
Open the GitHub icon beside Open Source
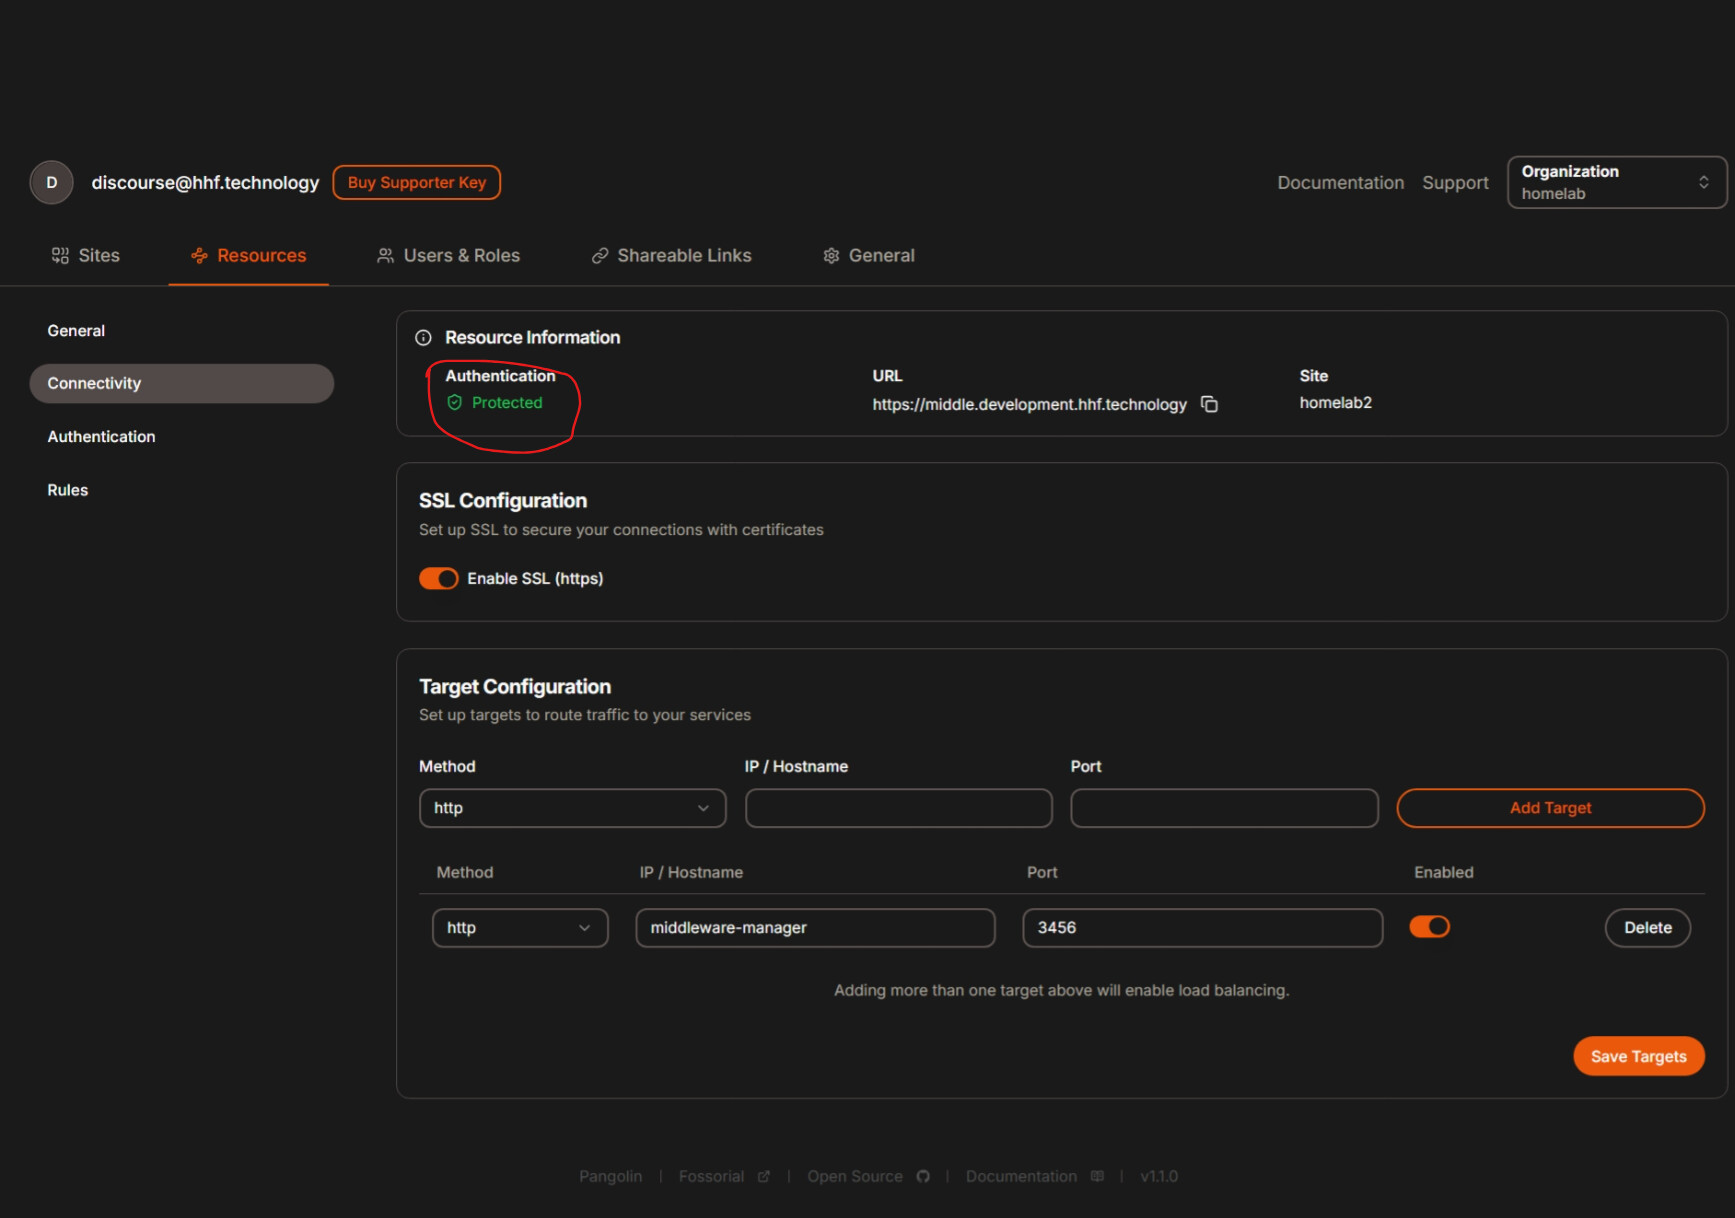click(923, 1176)
